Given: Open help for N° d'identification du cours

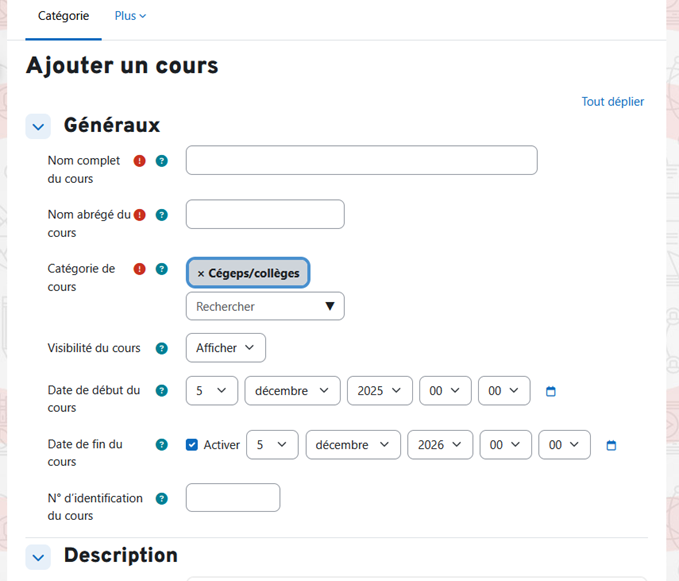Looking at the screenshot, I should tap(162, 499).
